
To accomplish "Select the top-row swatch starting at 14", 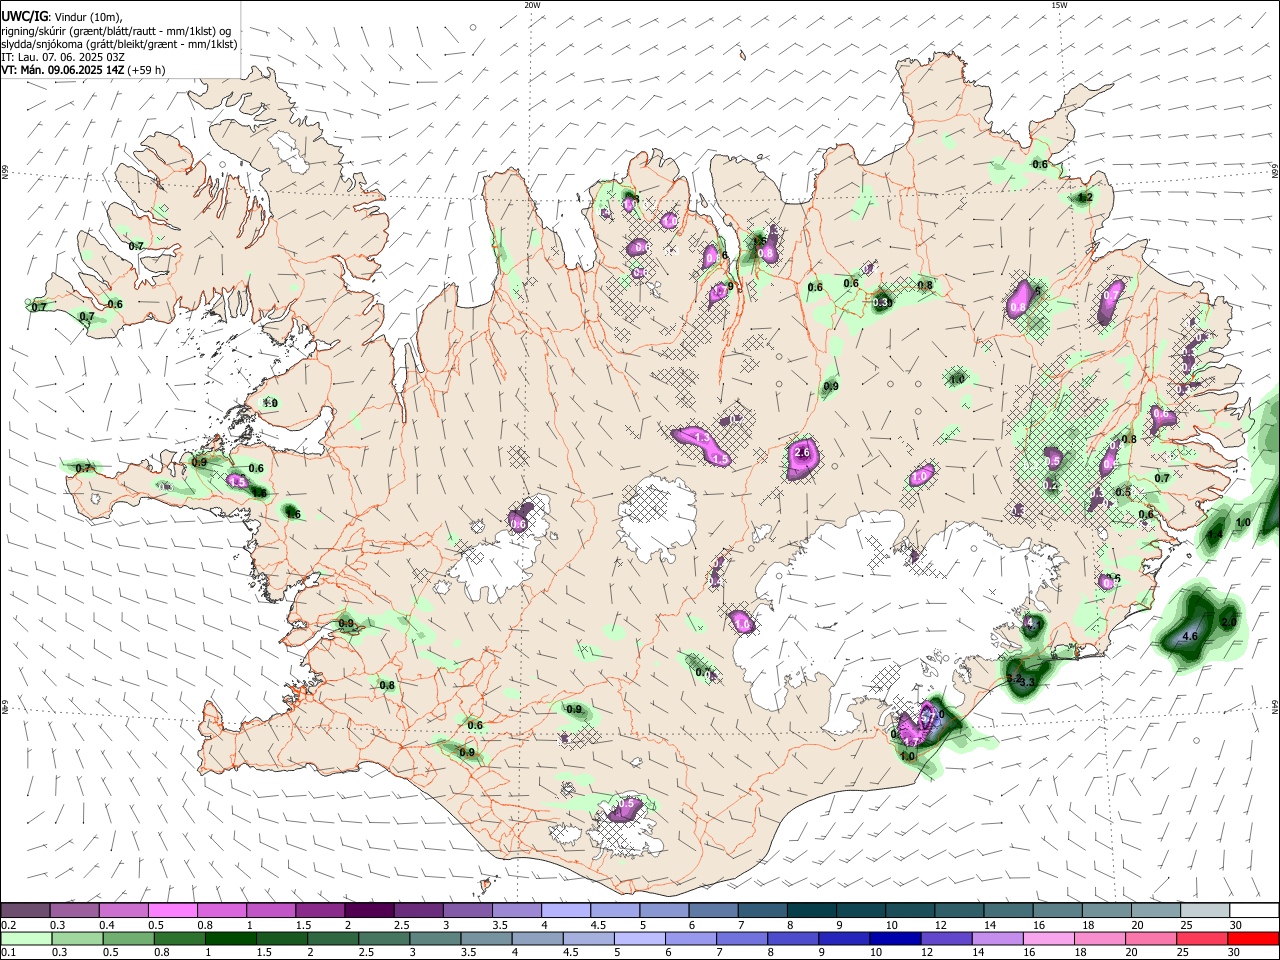I will (1007, 911).
